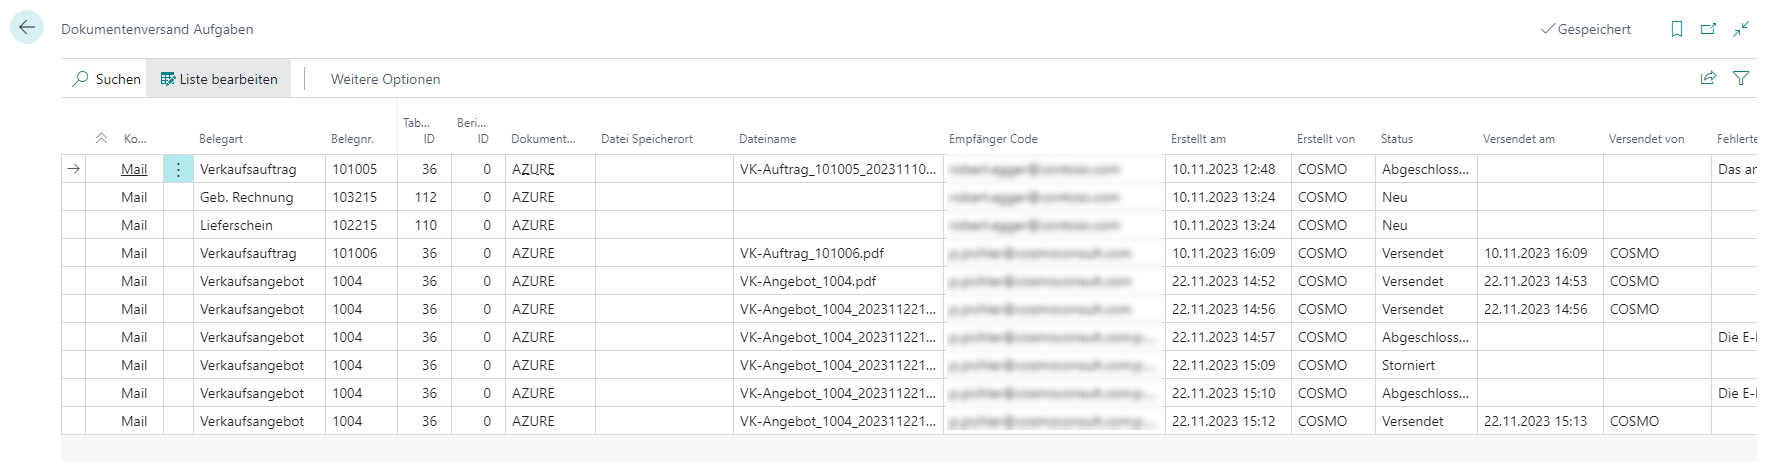Click the share icon above the list
Screen dimensions: 1771x462
(1708, 78)
